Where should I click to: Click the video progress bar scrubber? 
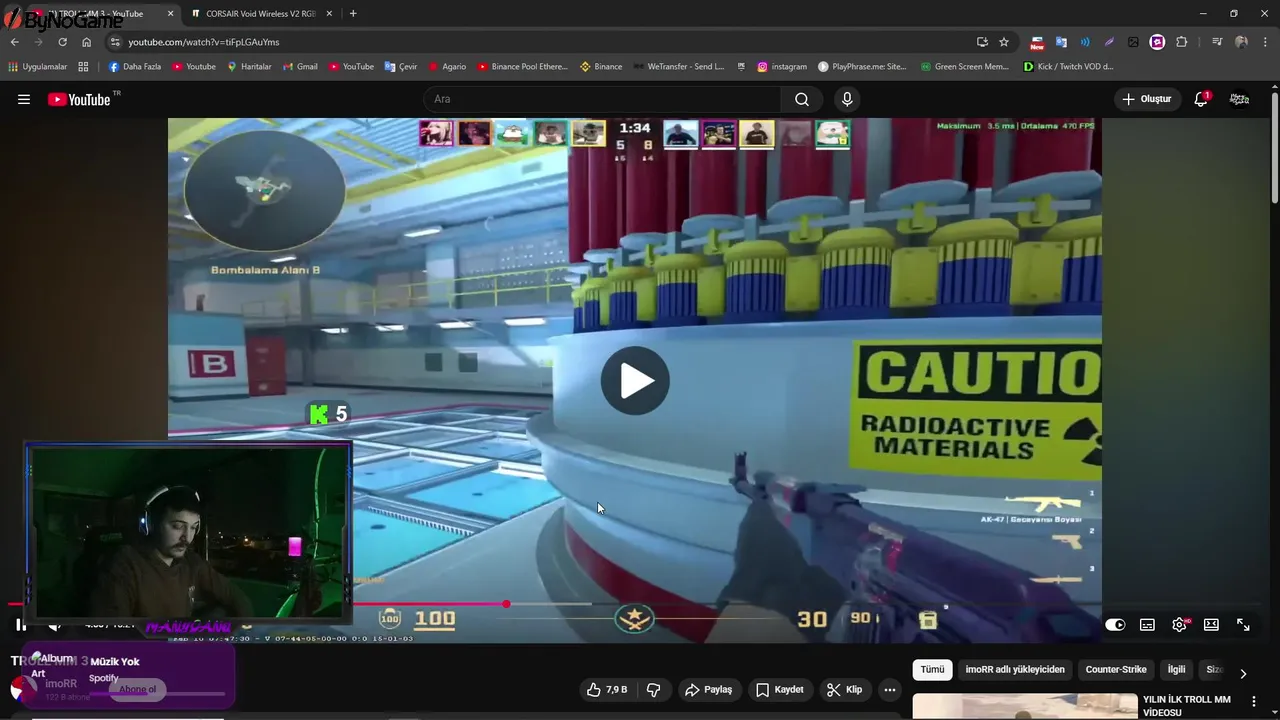[x=506, y=604]
